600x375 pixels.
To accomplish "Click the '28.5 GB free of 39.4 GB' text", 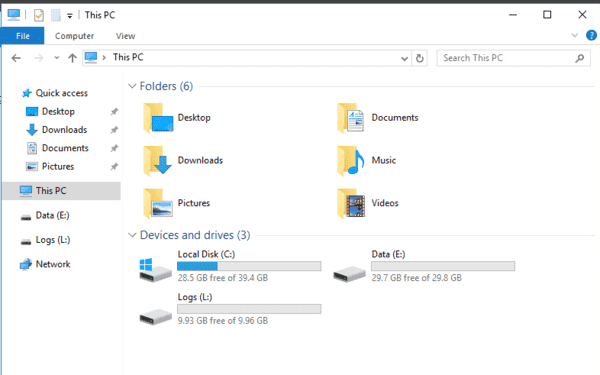I will (x=223, y=278).
